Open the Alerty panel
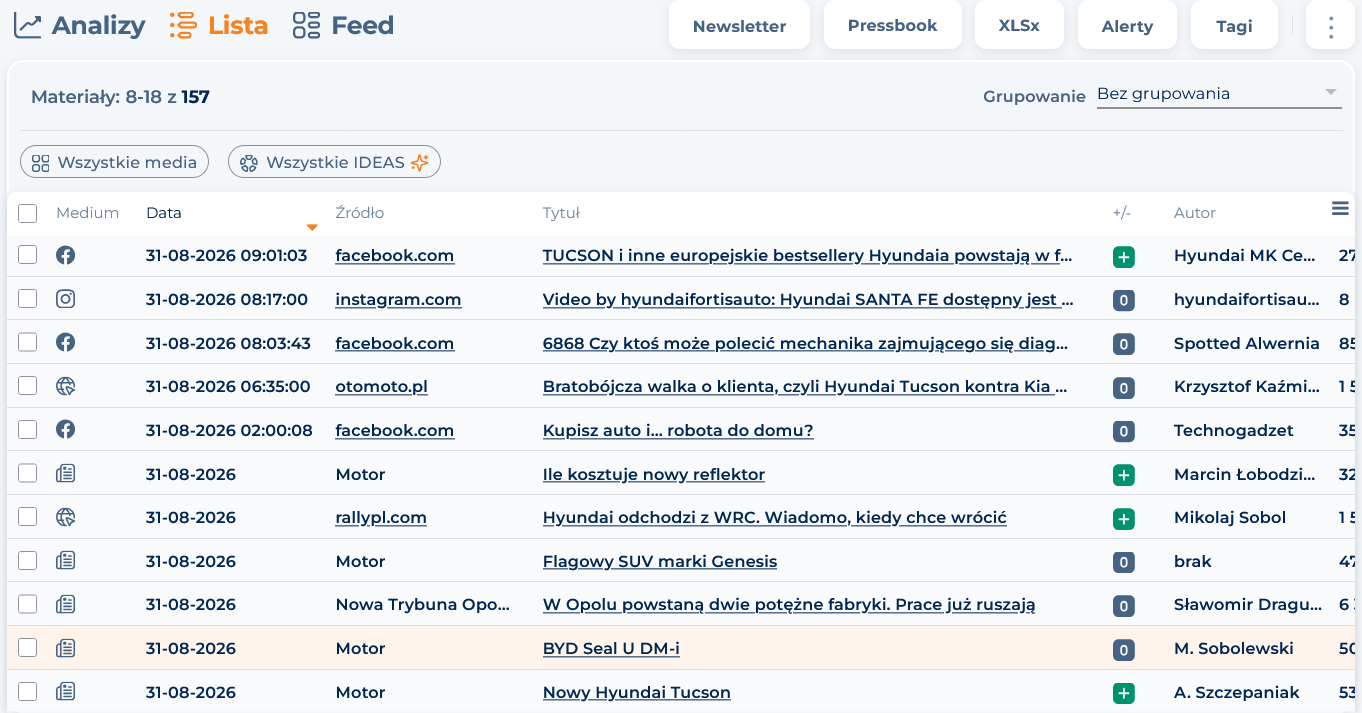Image resolution: width=1362 pixels, height=713 pixels. coord(1127,26)
